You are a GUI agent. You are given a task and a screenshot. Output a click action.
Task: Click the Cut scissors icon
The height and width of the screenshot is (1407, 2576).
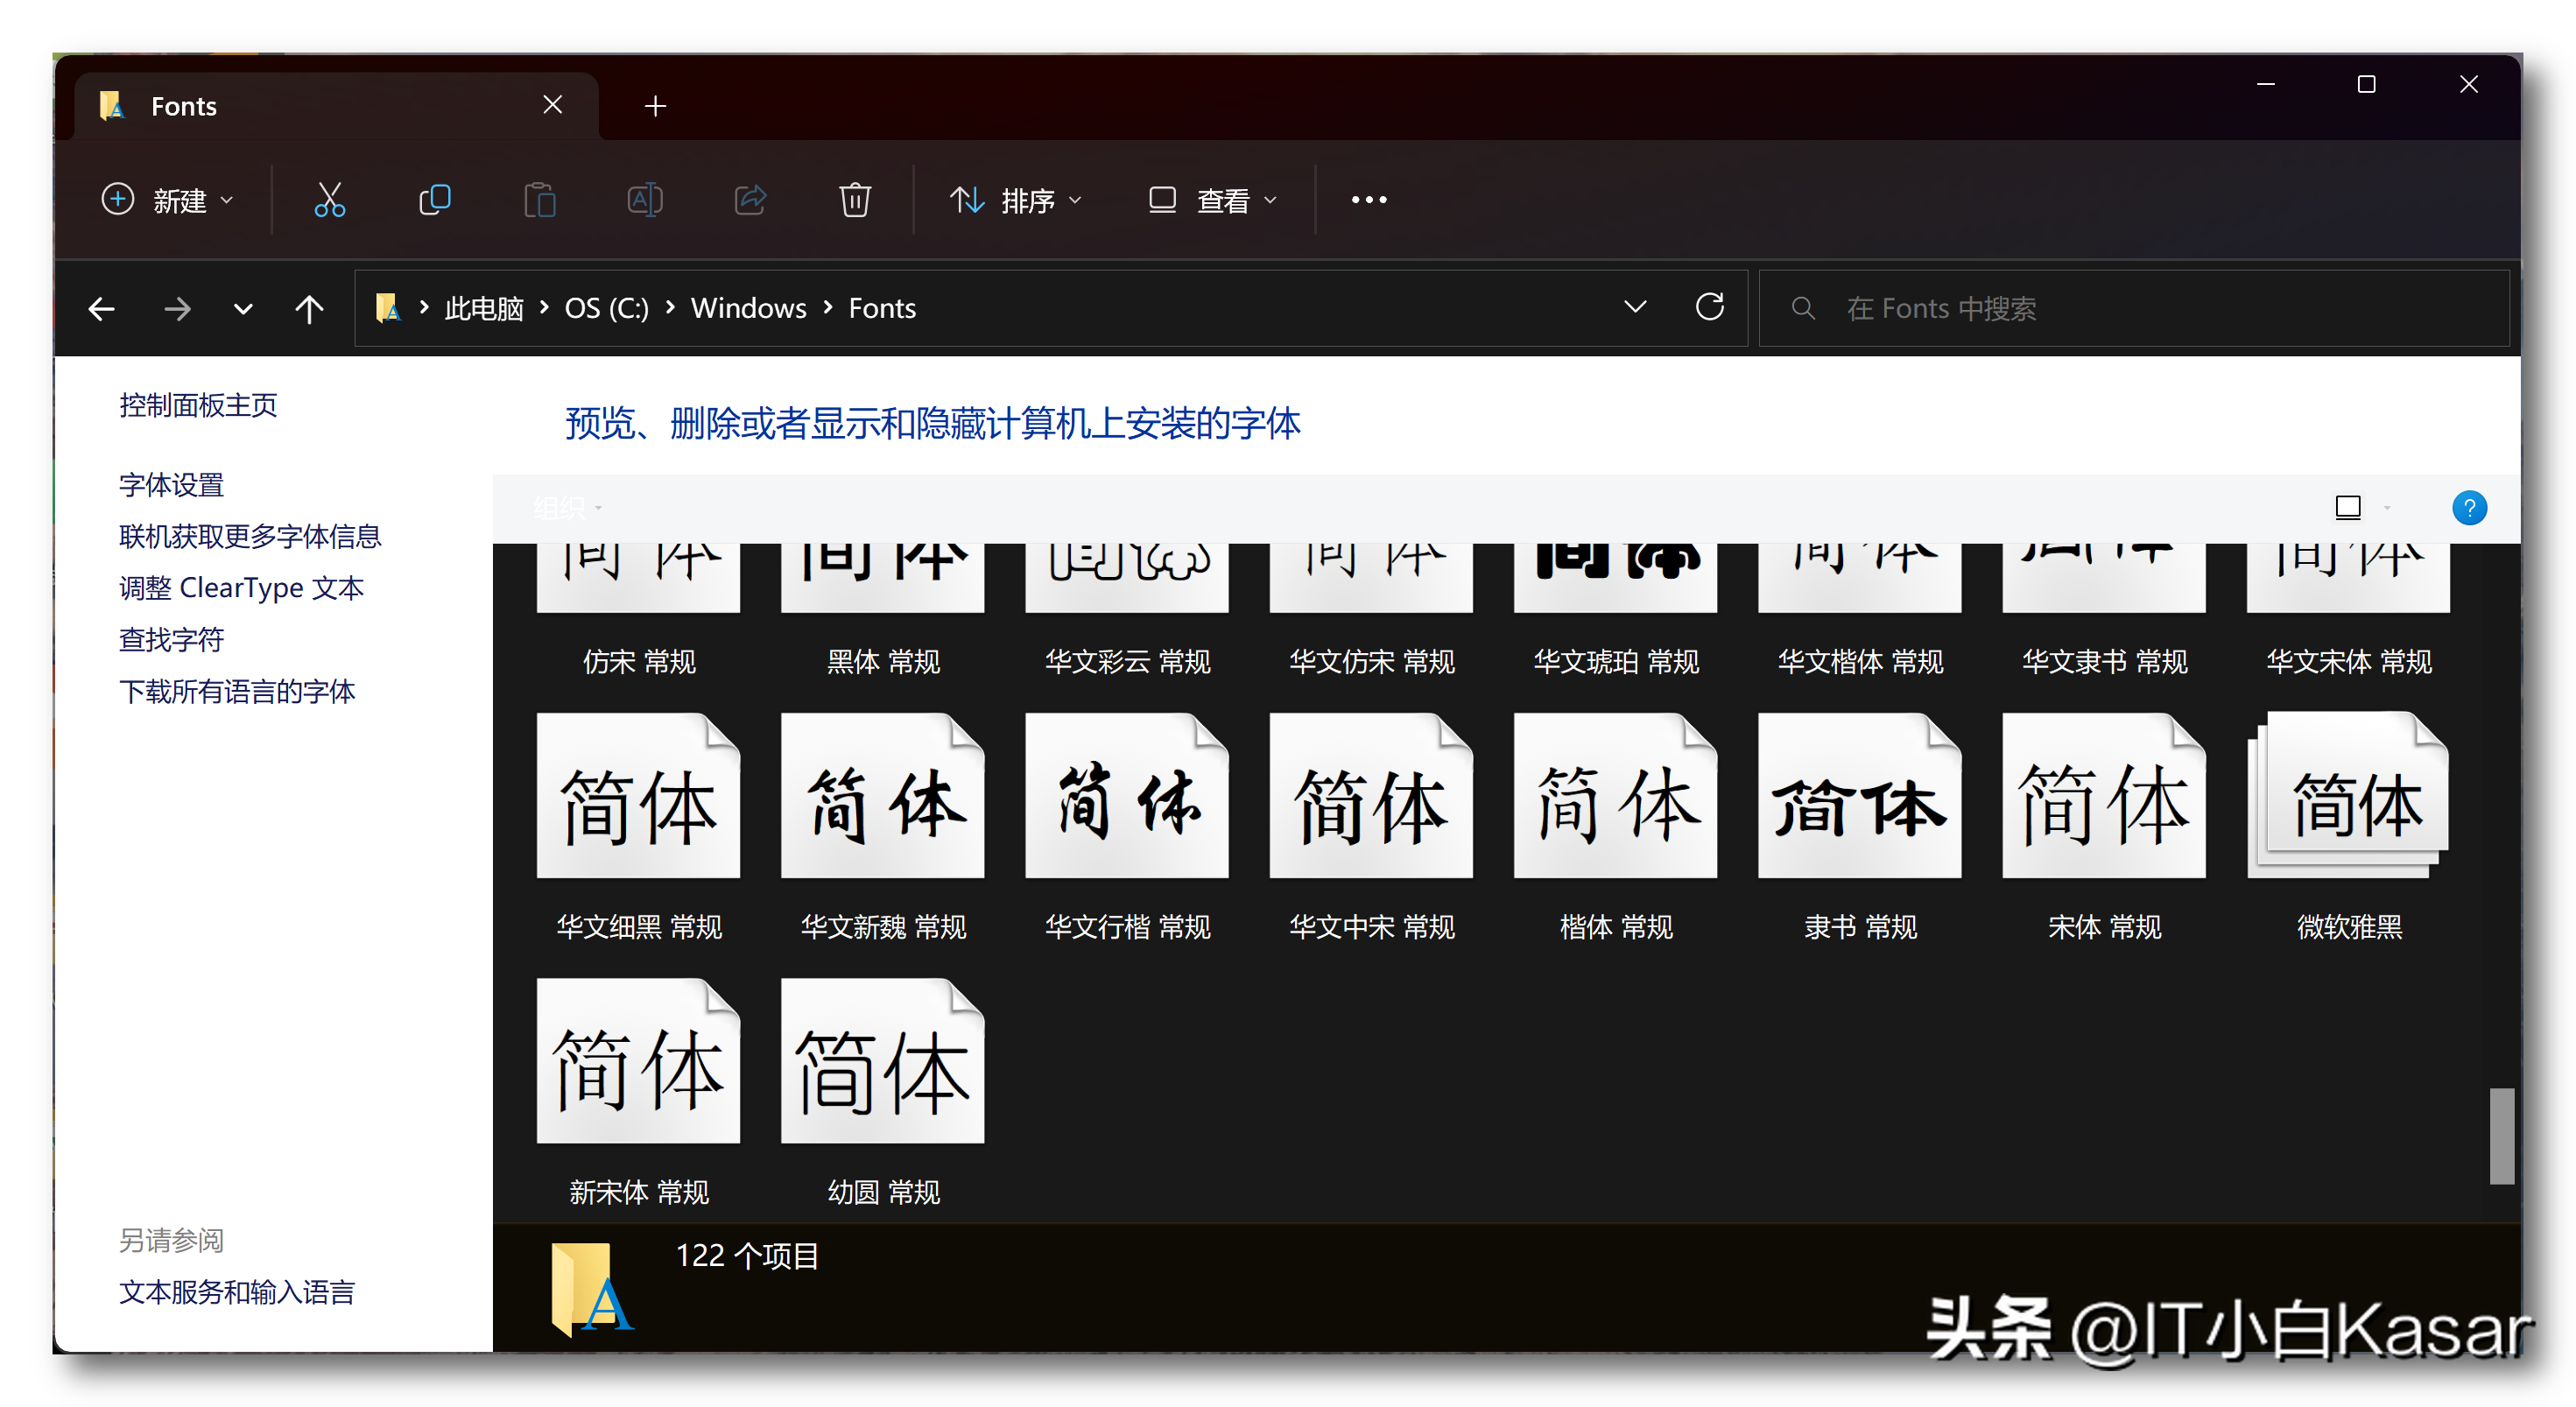point(329,200)
